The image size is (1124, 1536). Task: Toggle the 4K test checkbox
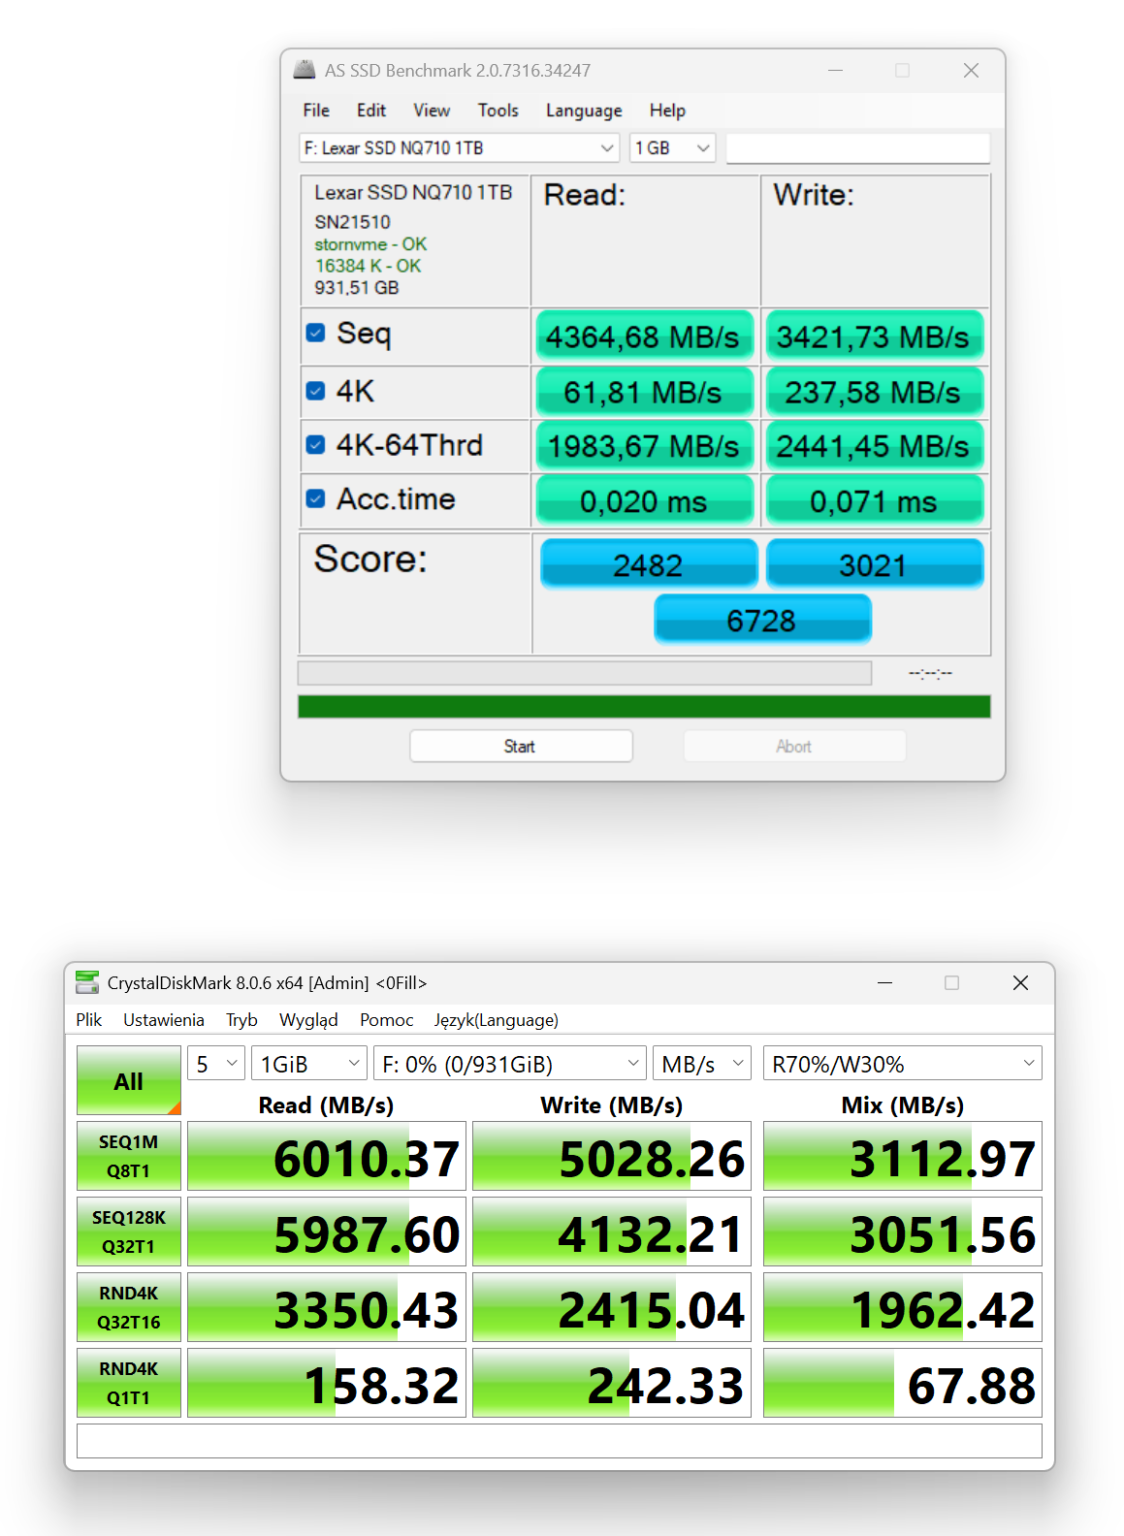coord(316,390)
